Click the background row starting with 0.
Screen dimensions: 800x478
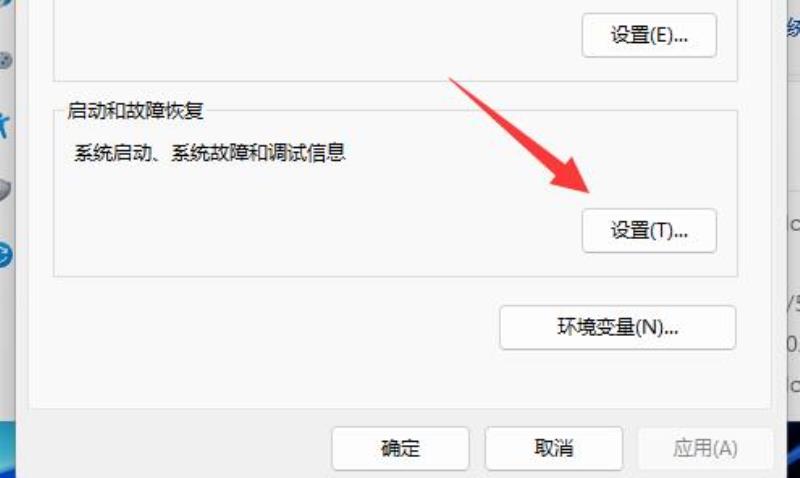click(793, 344)
